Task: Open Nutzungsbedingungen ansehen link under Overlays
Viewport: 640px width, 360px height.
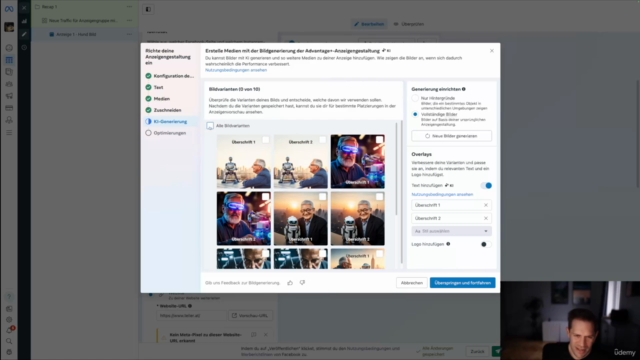Action: coord(442,195)
